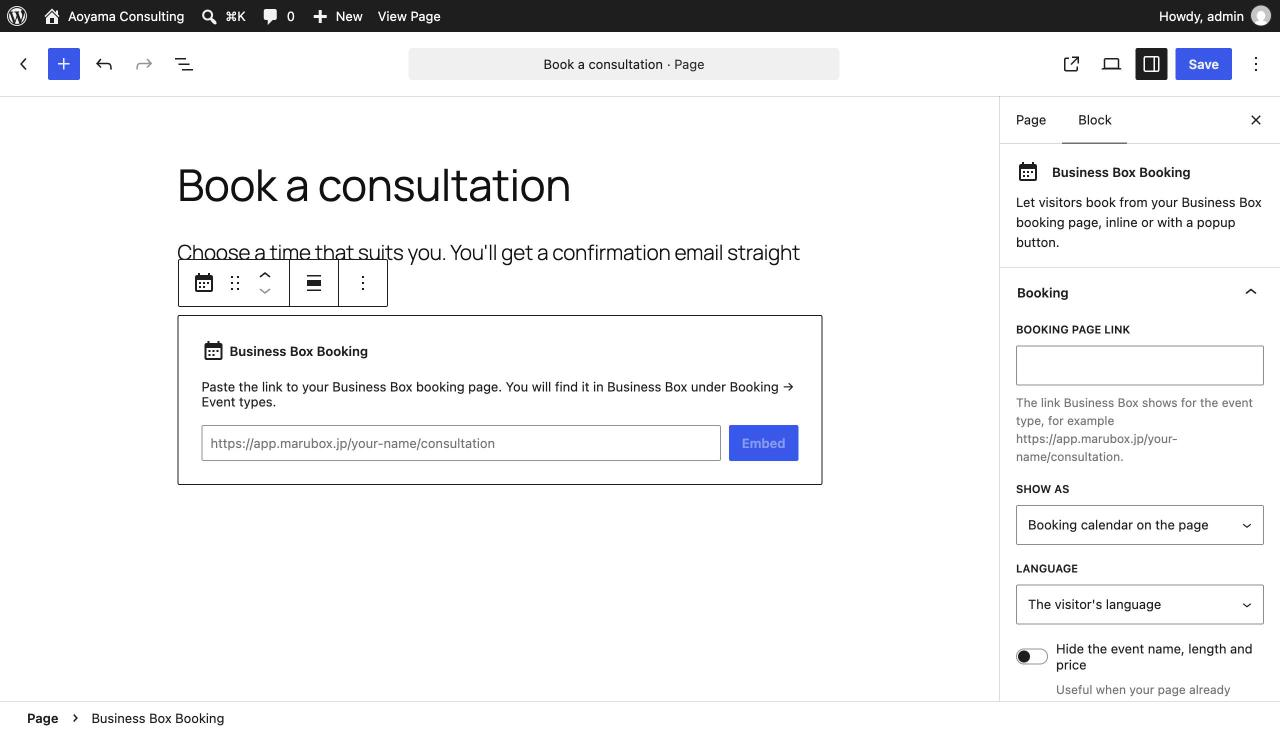Open the editor Options menu
The width and height of the screenshot is (1280, 734).
click(1256, 64)
